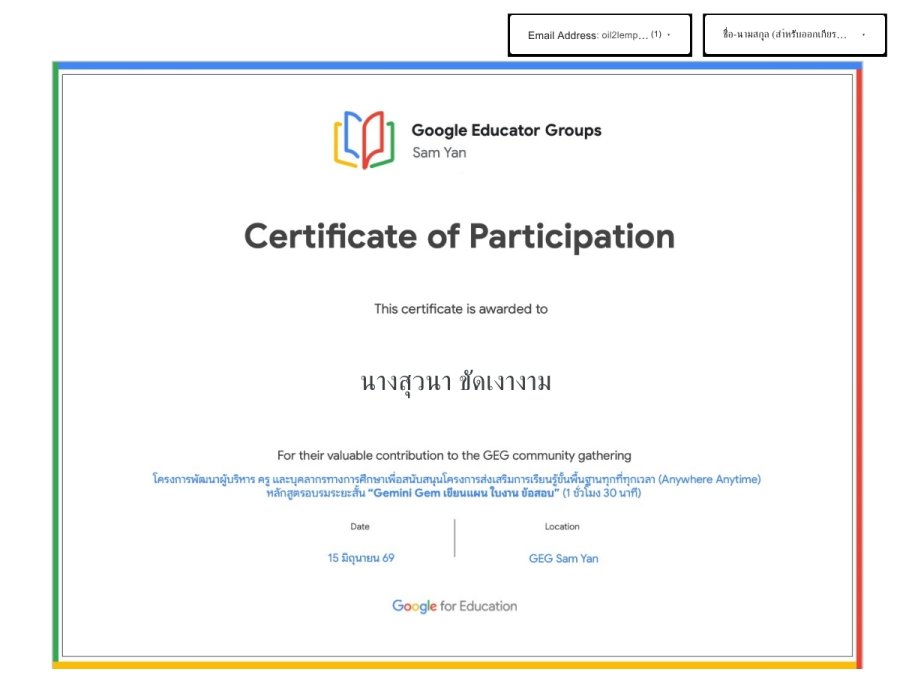
Task: Click 'This certificate is awarded to' text
Action: coord(461,309)
